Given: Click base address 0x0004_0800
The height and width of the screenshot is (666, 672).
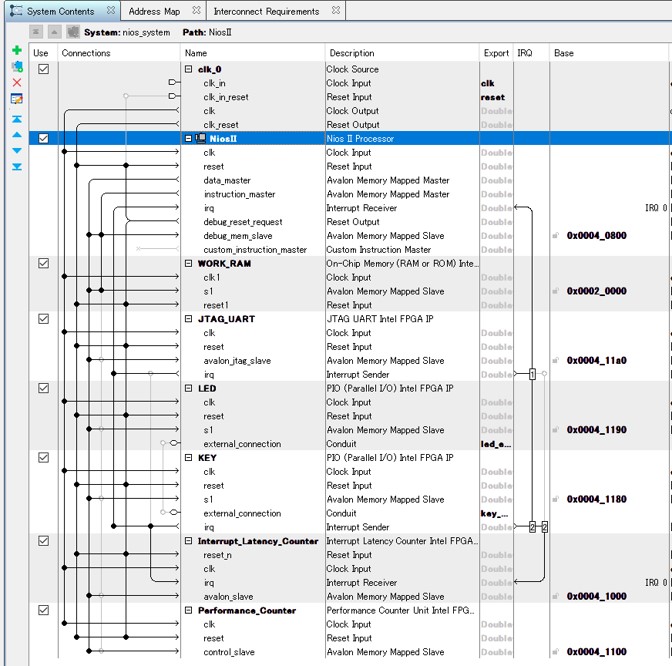Looking at the screenshot, I should [x=597, y=235].
